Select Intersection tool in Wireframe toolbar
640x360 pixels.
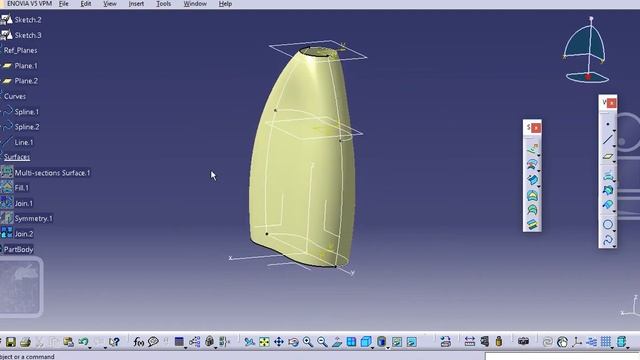608,190
